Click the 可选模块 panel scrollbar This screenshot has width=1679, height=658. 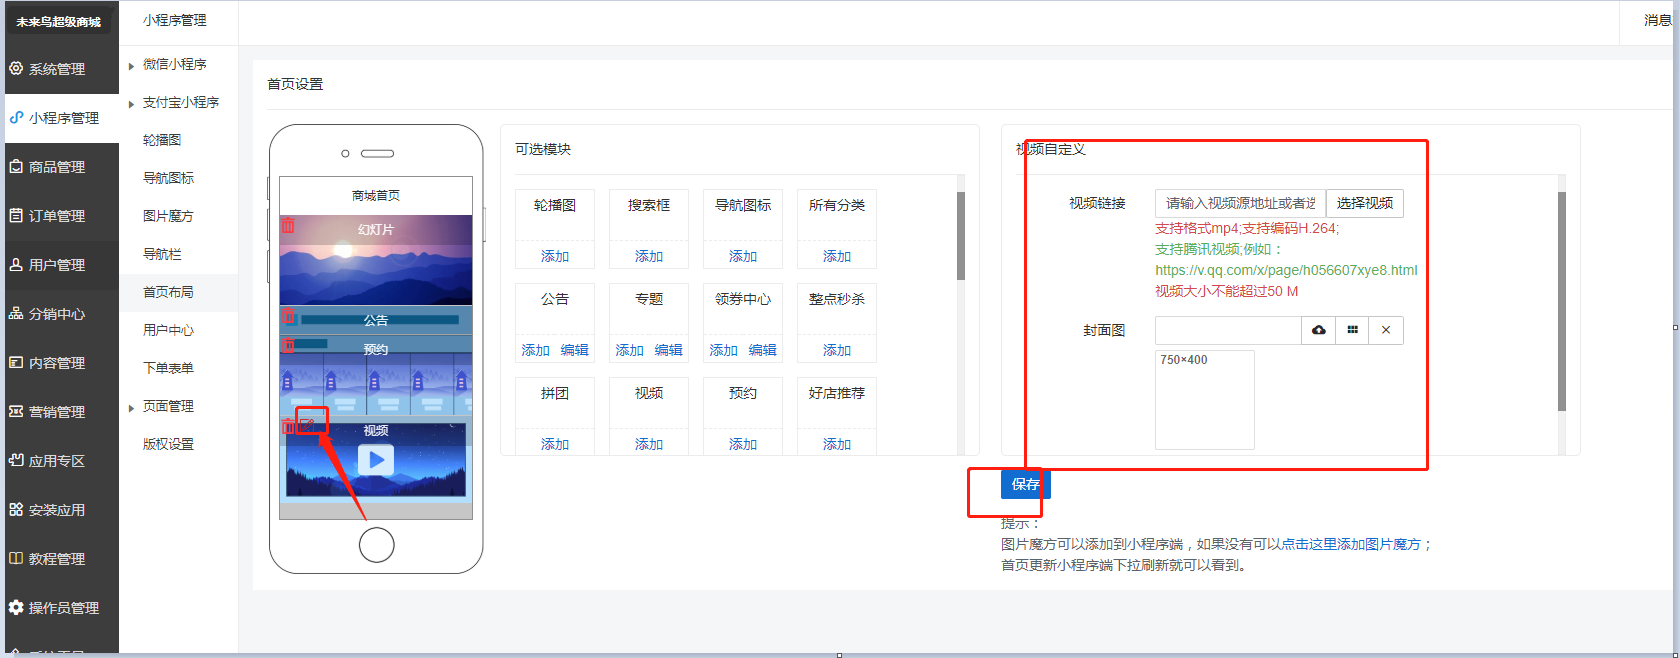click(961, 236)
